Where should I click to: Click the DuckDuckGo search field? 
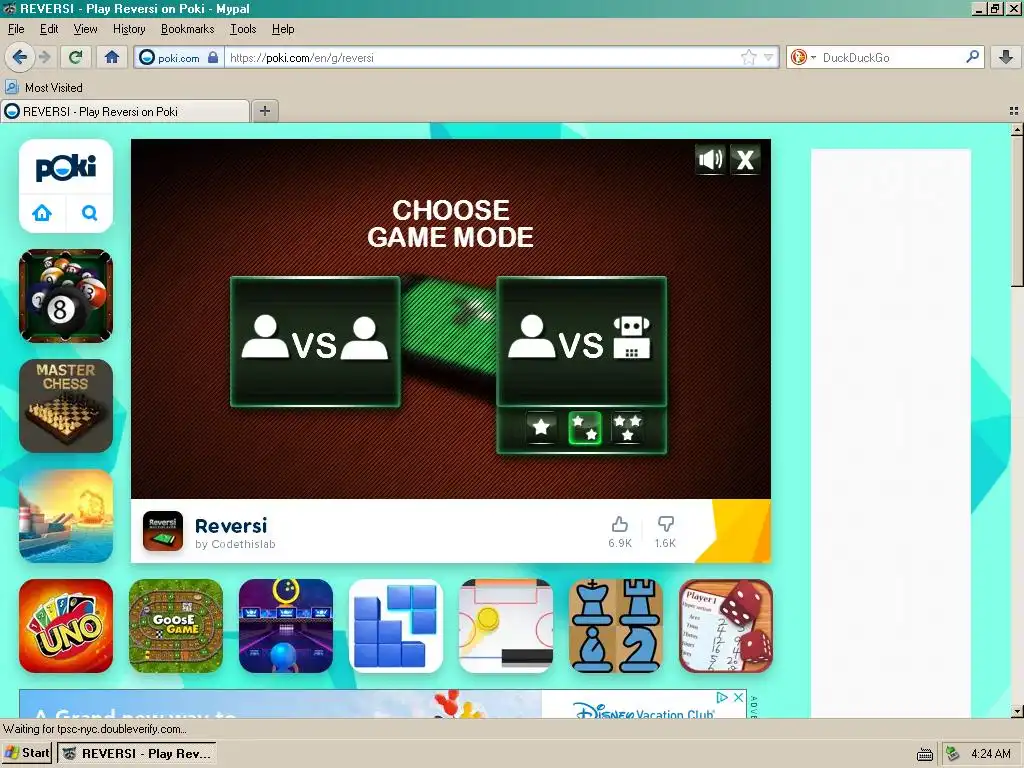(891, 57)
